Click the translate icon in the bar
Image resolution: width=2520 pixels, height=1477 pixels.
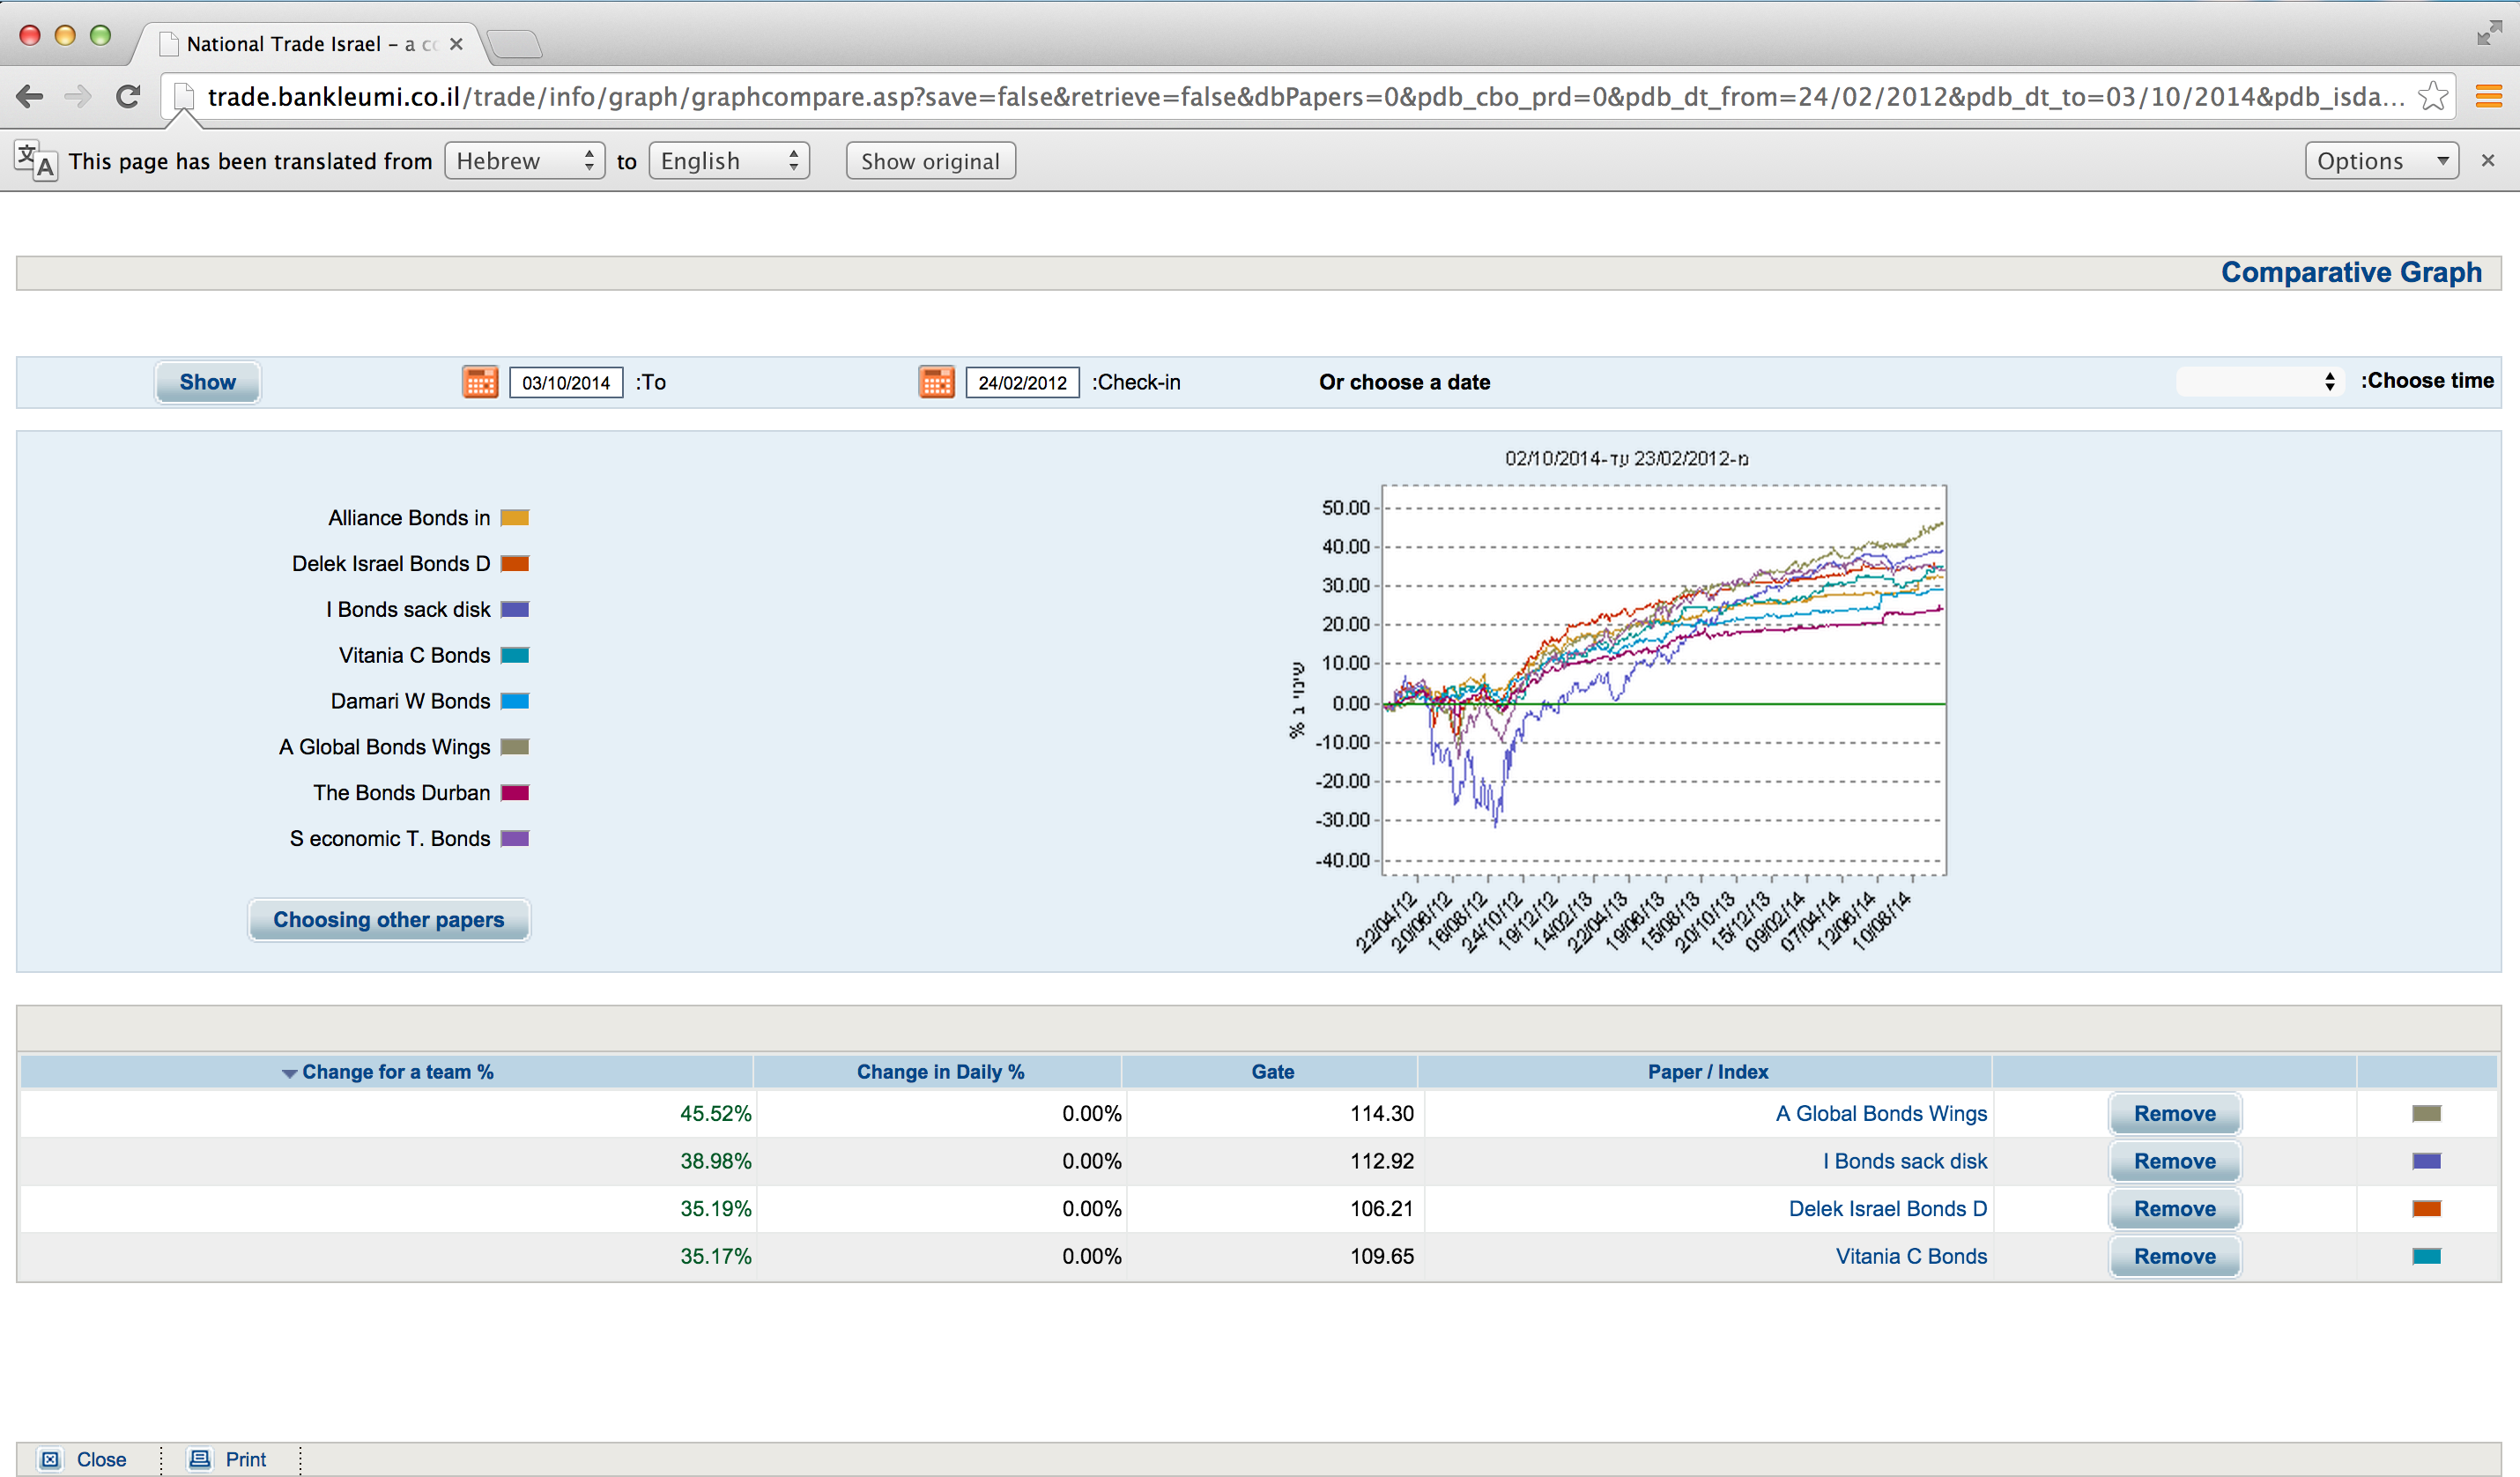(35, 160)
